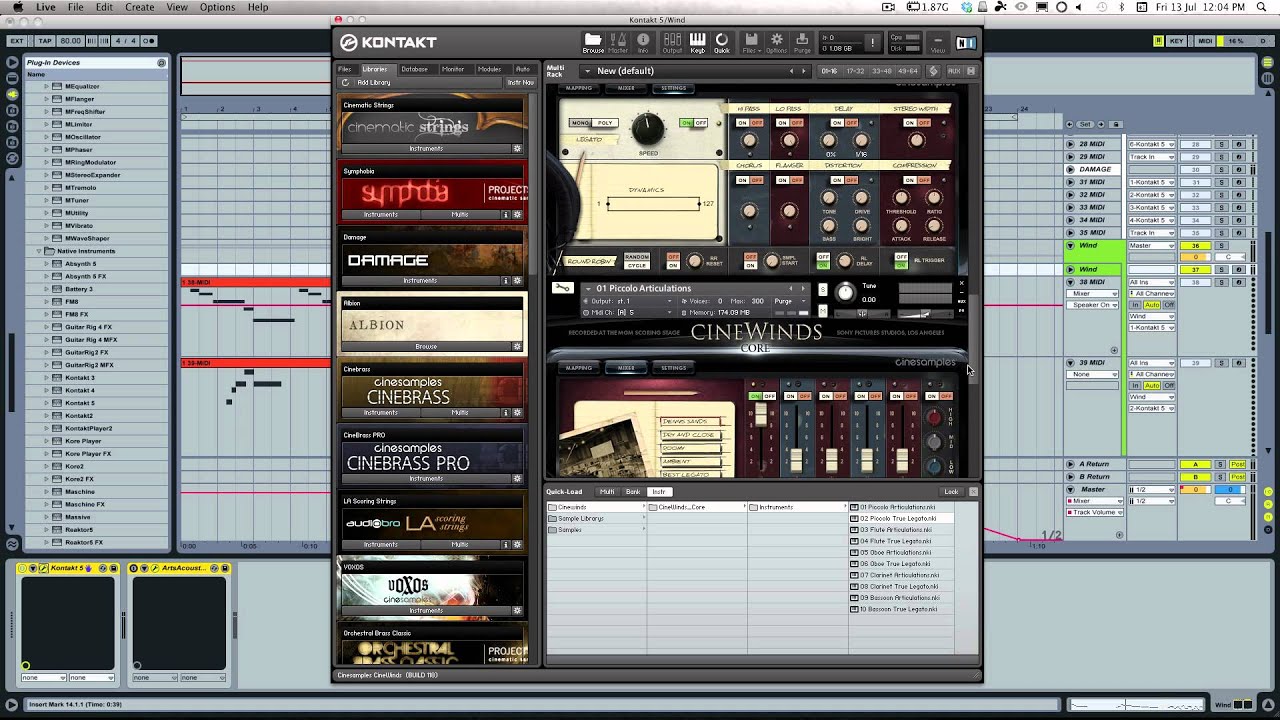Expand the Absynth 5 device in Ableton's browser

[46, 264]
